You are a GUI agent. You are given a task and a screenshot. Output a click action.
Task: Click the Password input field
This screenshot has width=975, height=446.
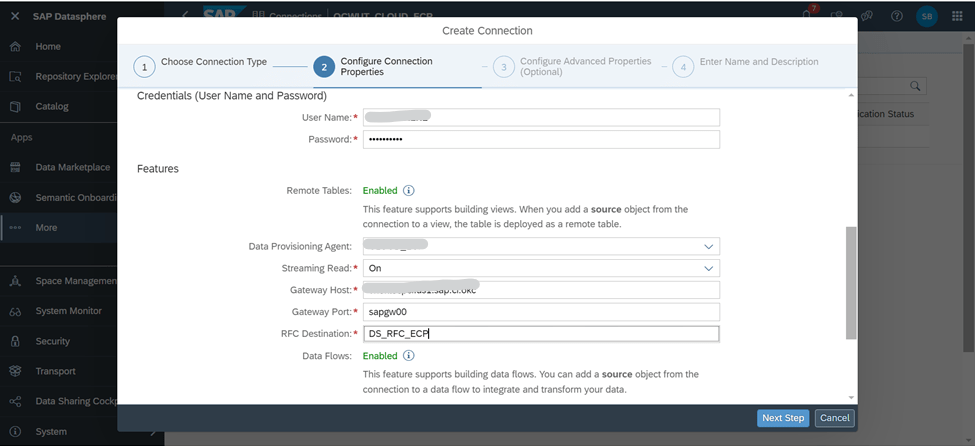point(541,139)
